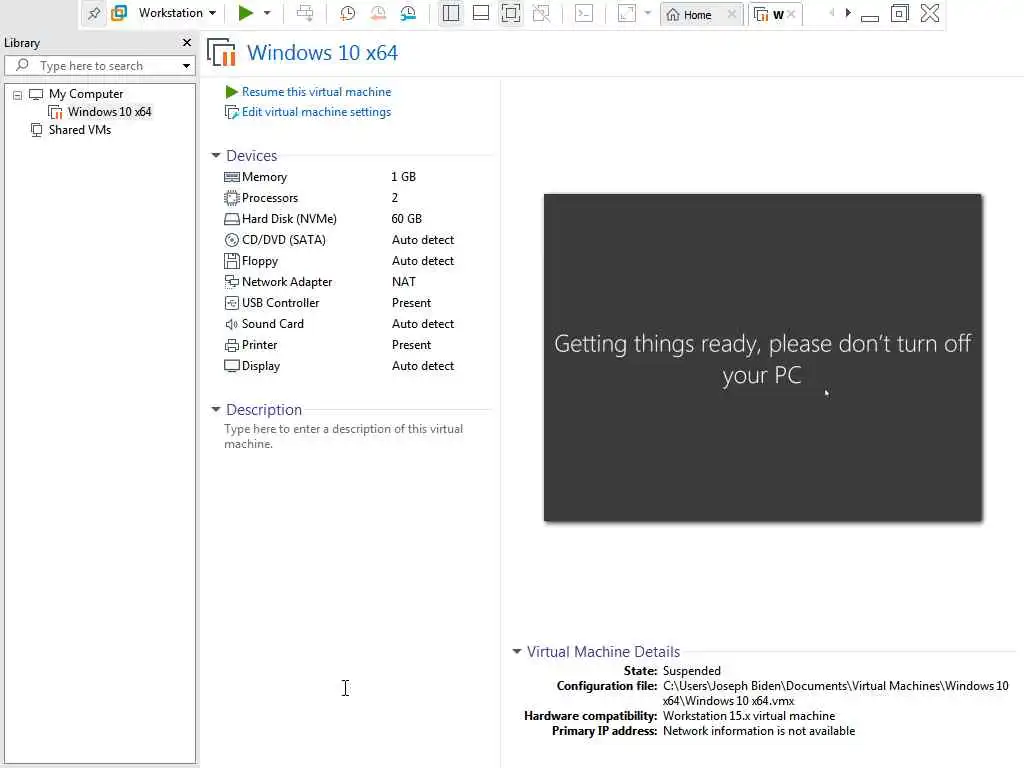Enter full screen mode icon
The height and width of the screenshot is (768, 1024).
pyautogui.click(x=511, y=13)
